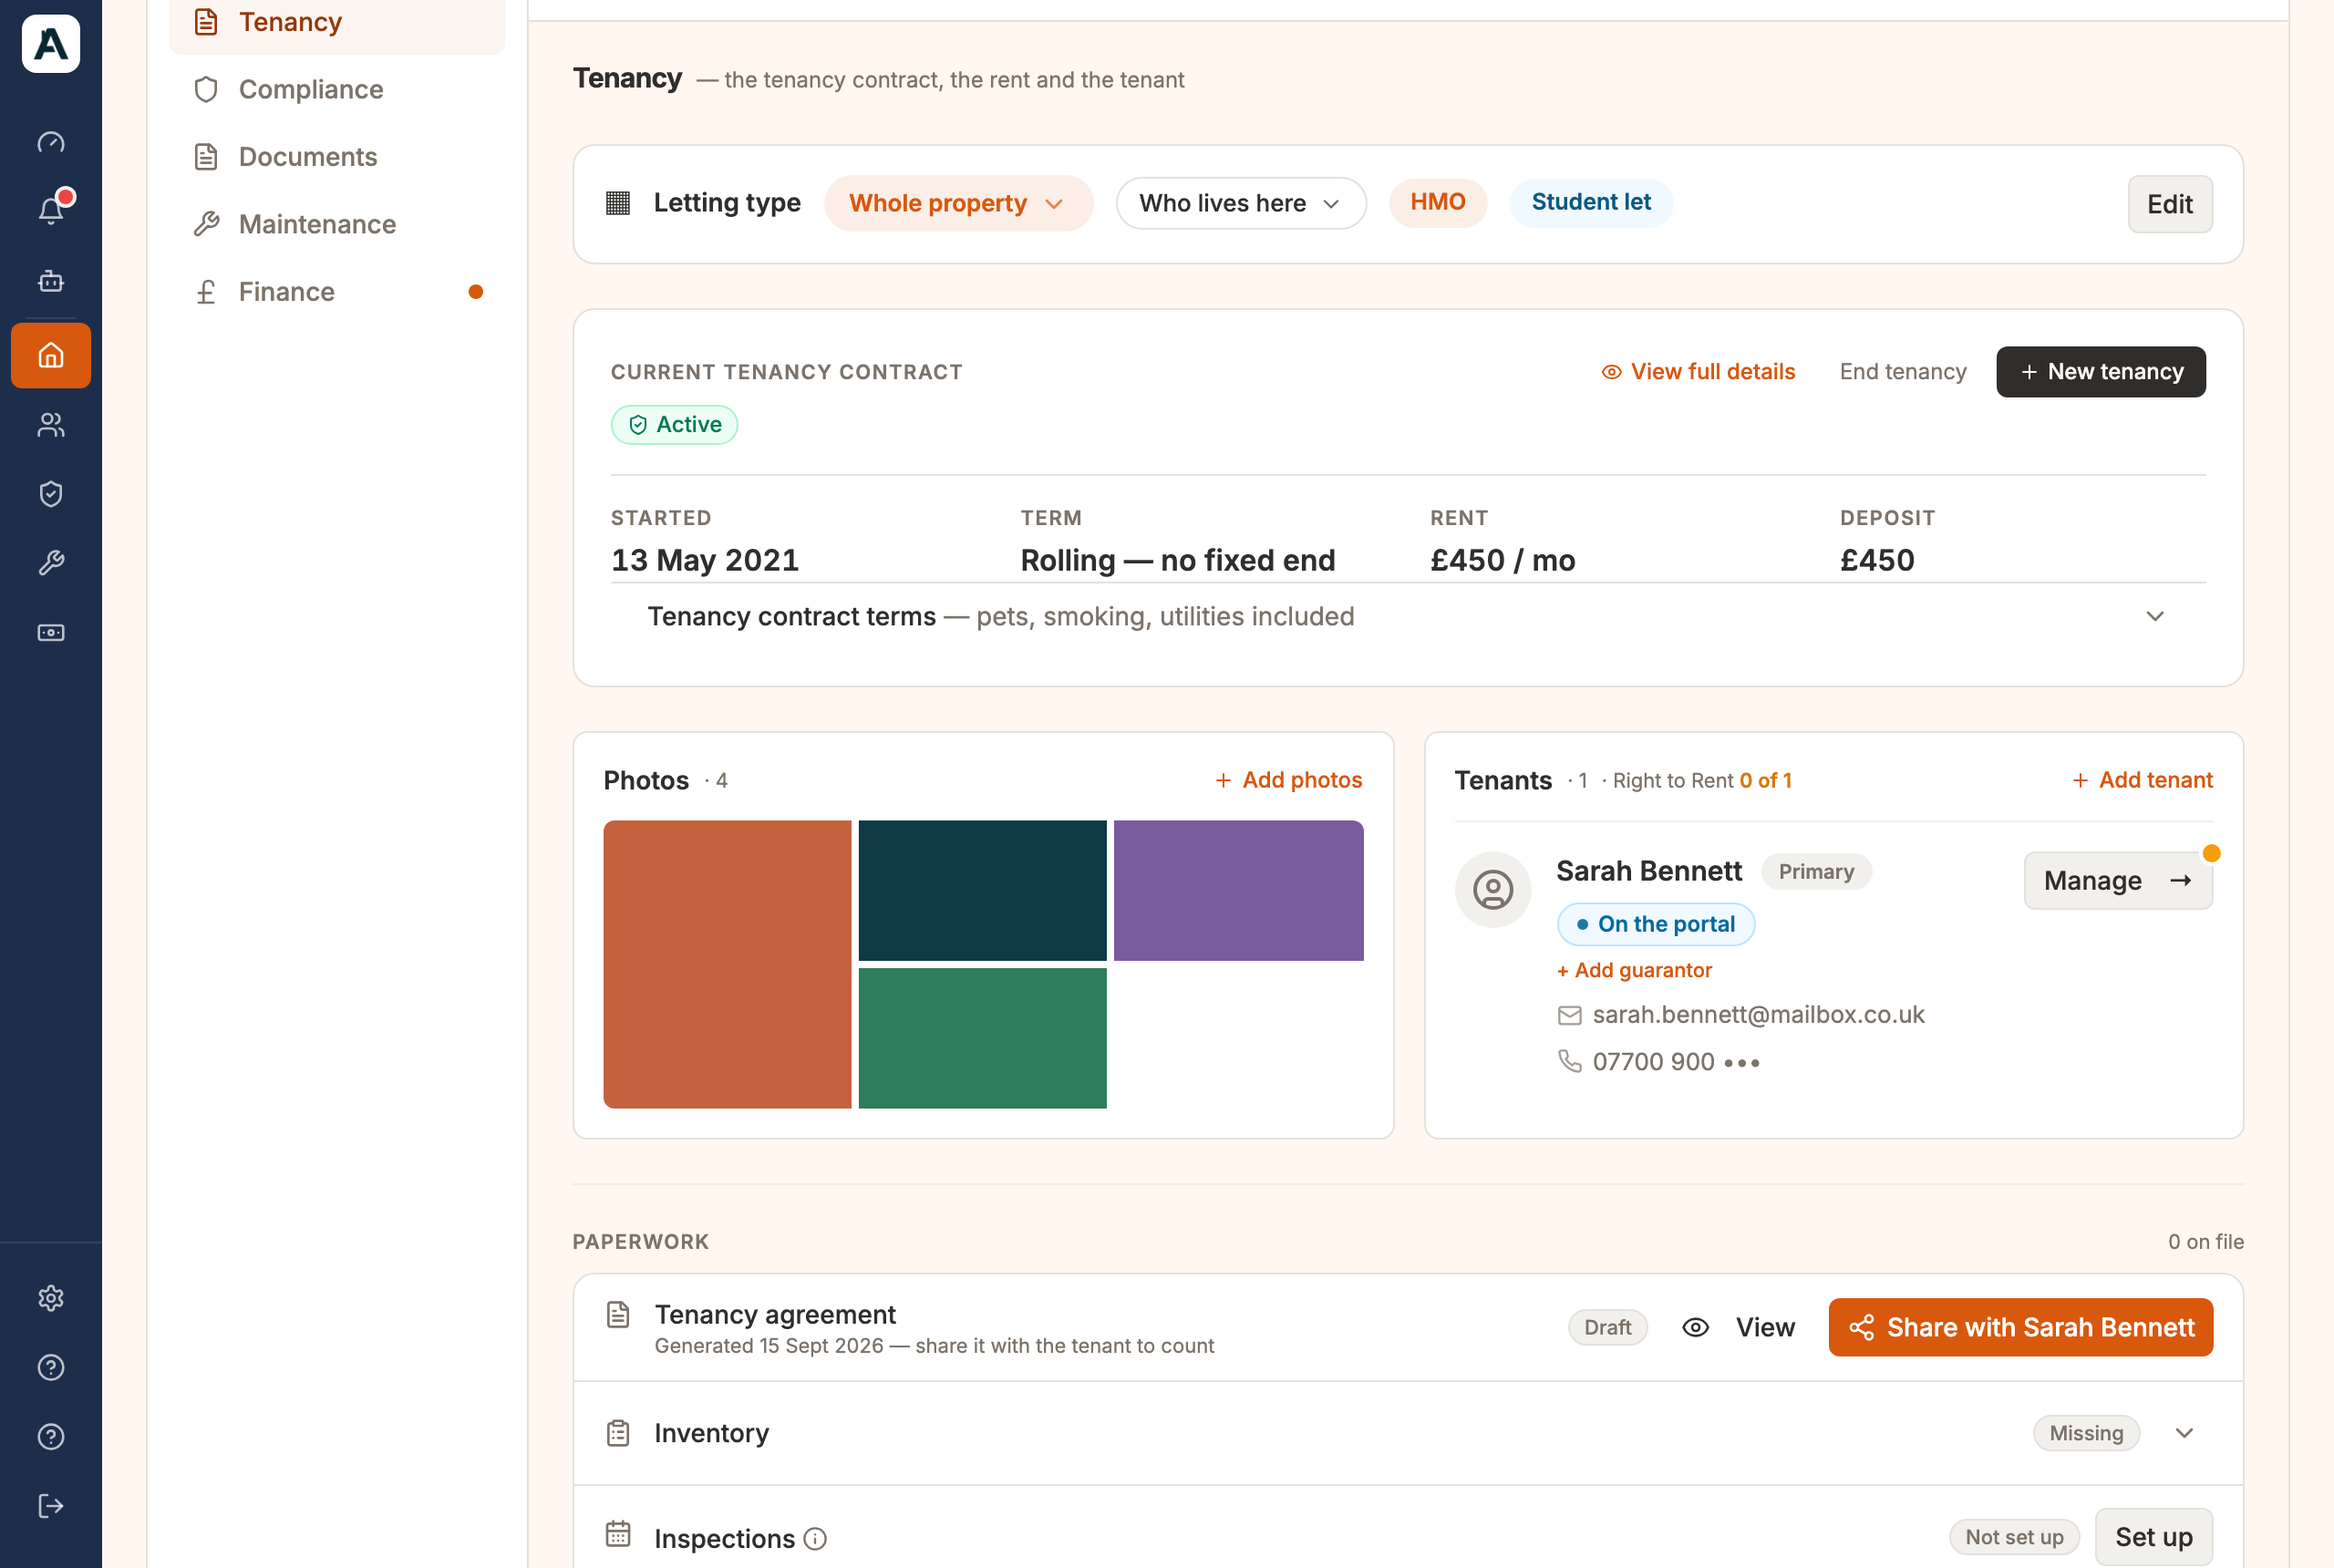View the tenancy agreement
2334x1568 pixels.
tap(1739, 1328)
